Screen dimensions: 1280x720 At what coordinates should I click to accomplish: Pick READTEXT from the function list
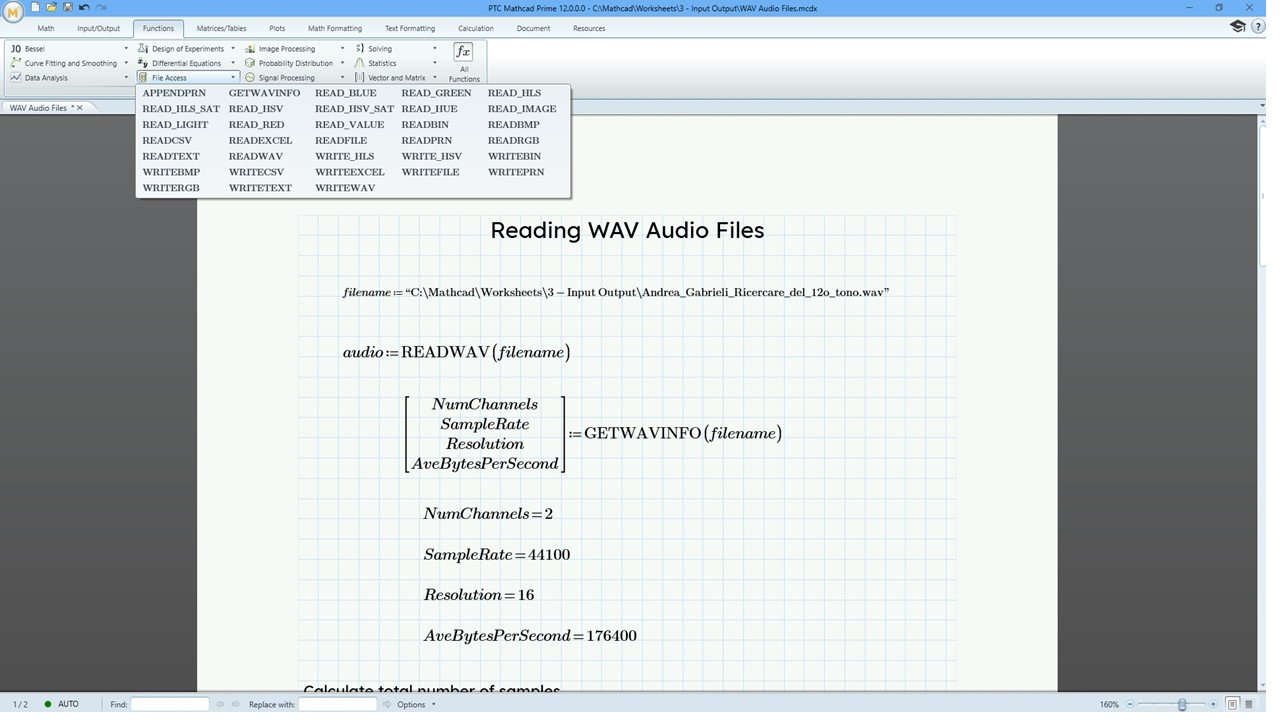[171, 156]
